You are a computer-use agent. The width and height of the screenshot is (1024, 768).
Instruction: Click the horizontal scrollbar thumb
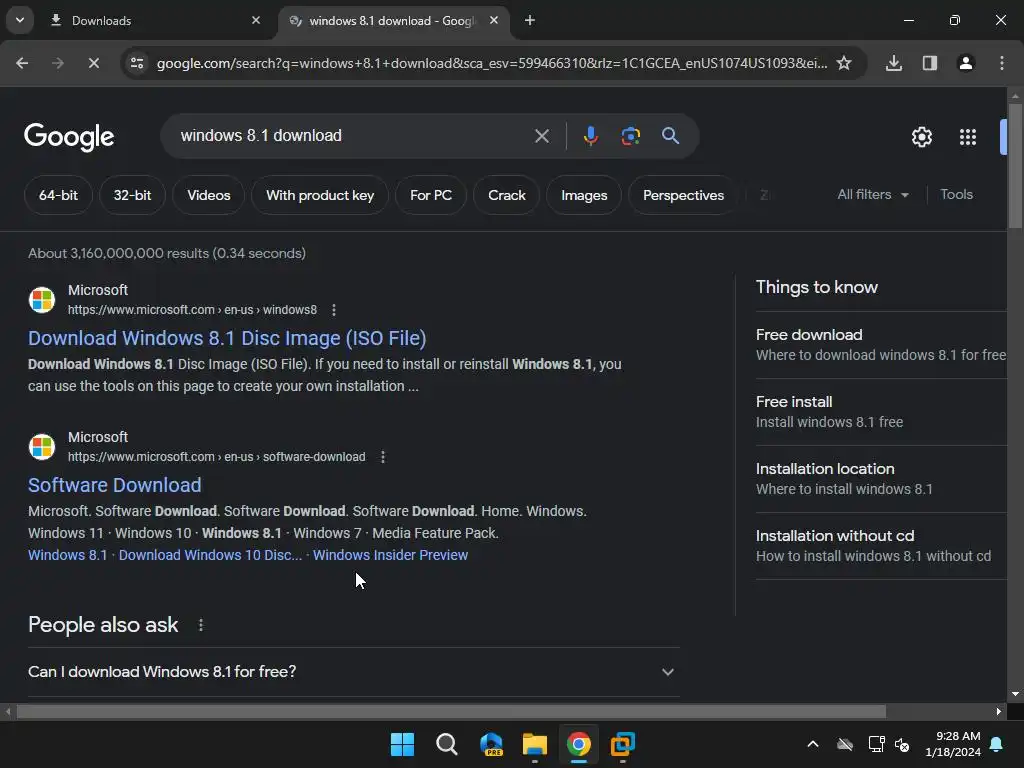[x=451, y=711]
